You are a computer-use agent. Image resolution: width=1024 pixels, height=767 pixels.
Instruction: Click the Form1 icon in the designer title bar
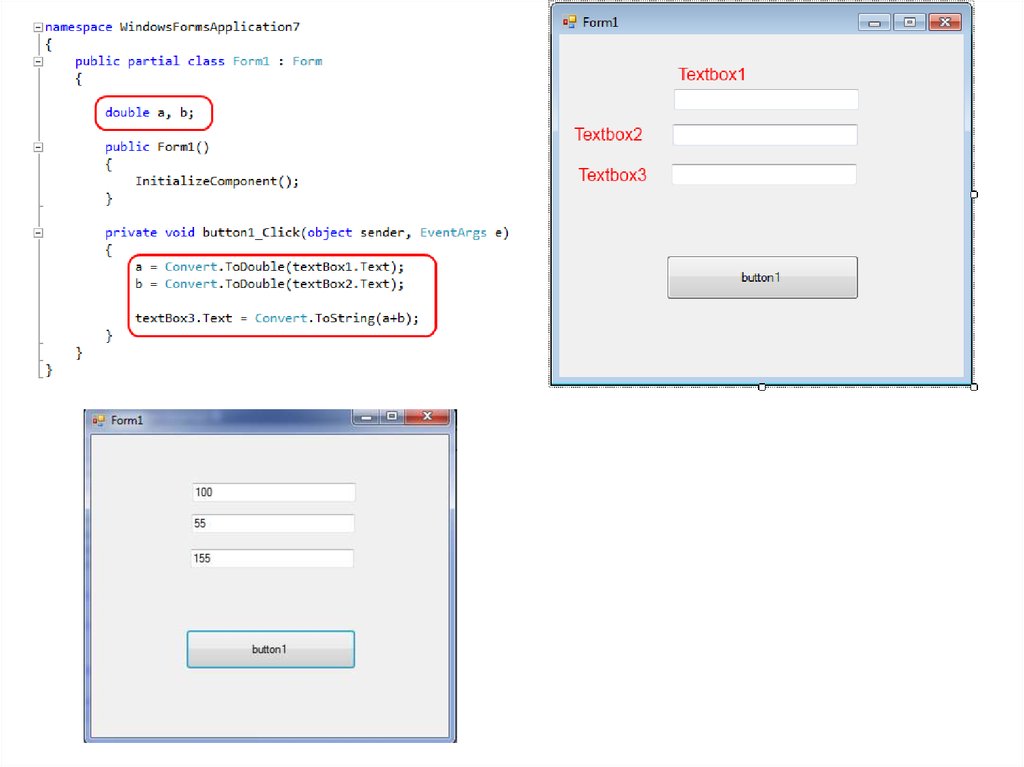point(570,21)
